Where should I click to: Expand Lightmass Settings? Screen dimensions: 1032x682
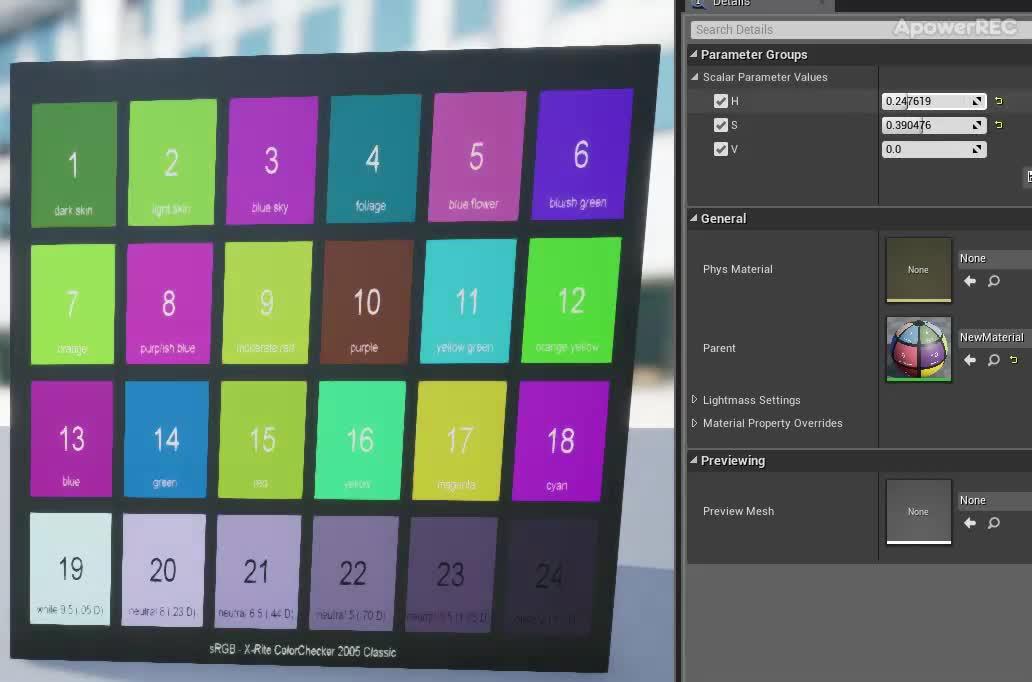tap(694, 400)
